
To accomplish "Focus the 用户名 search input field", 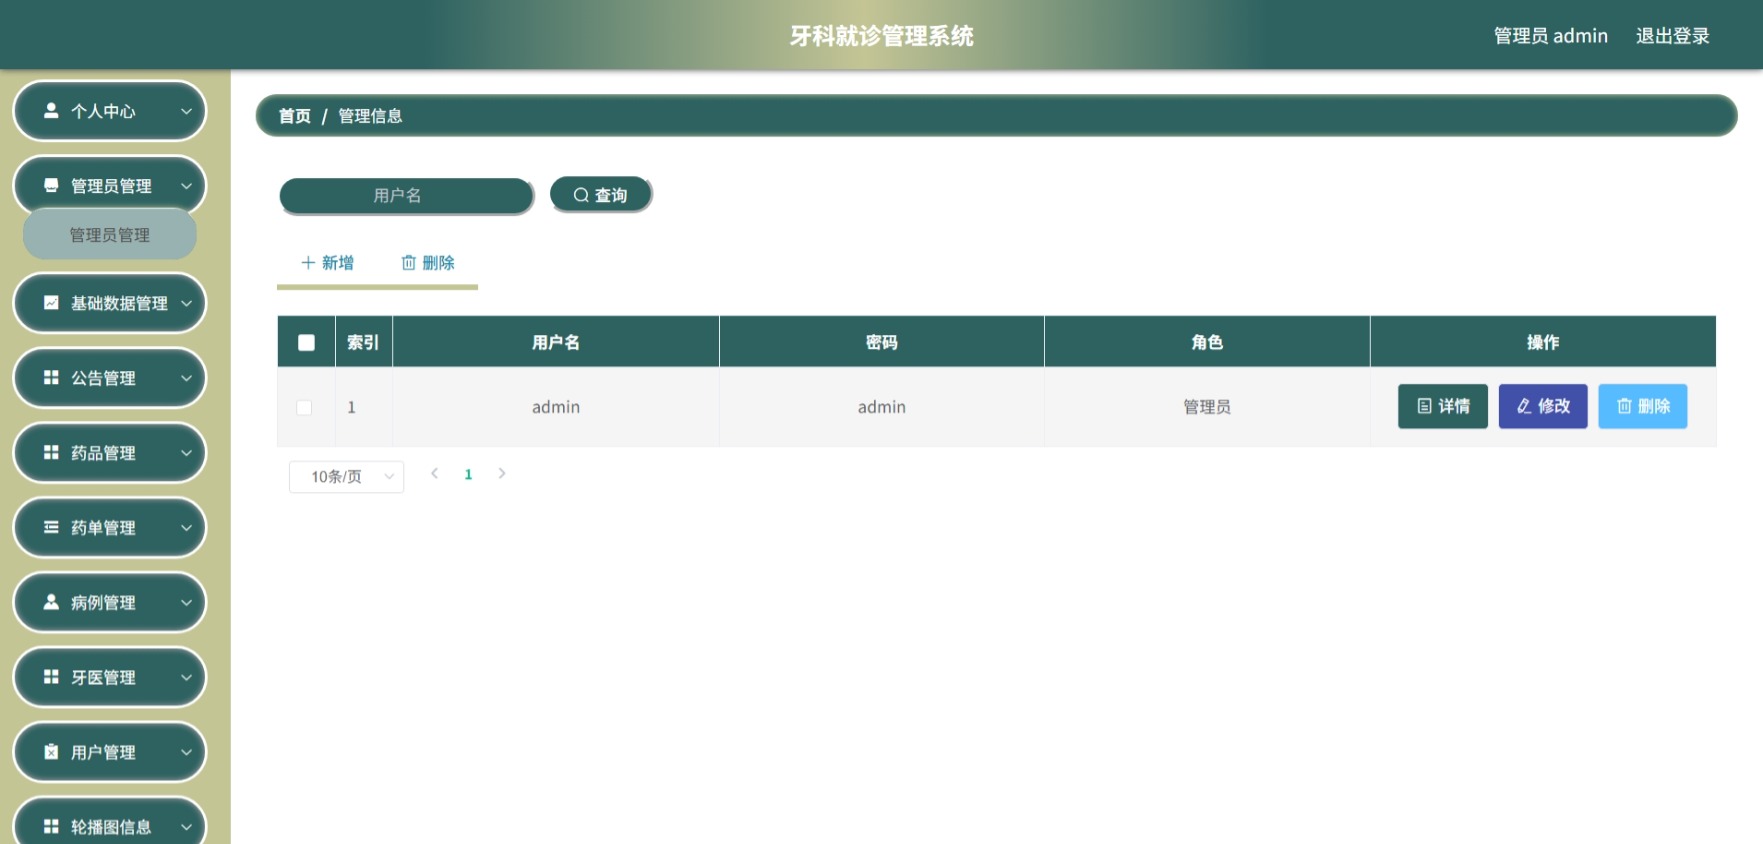I will point(406,196).
